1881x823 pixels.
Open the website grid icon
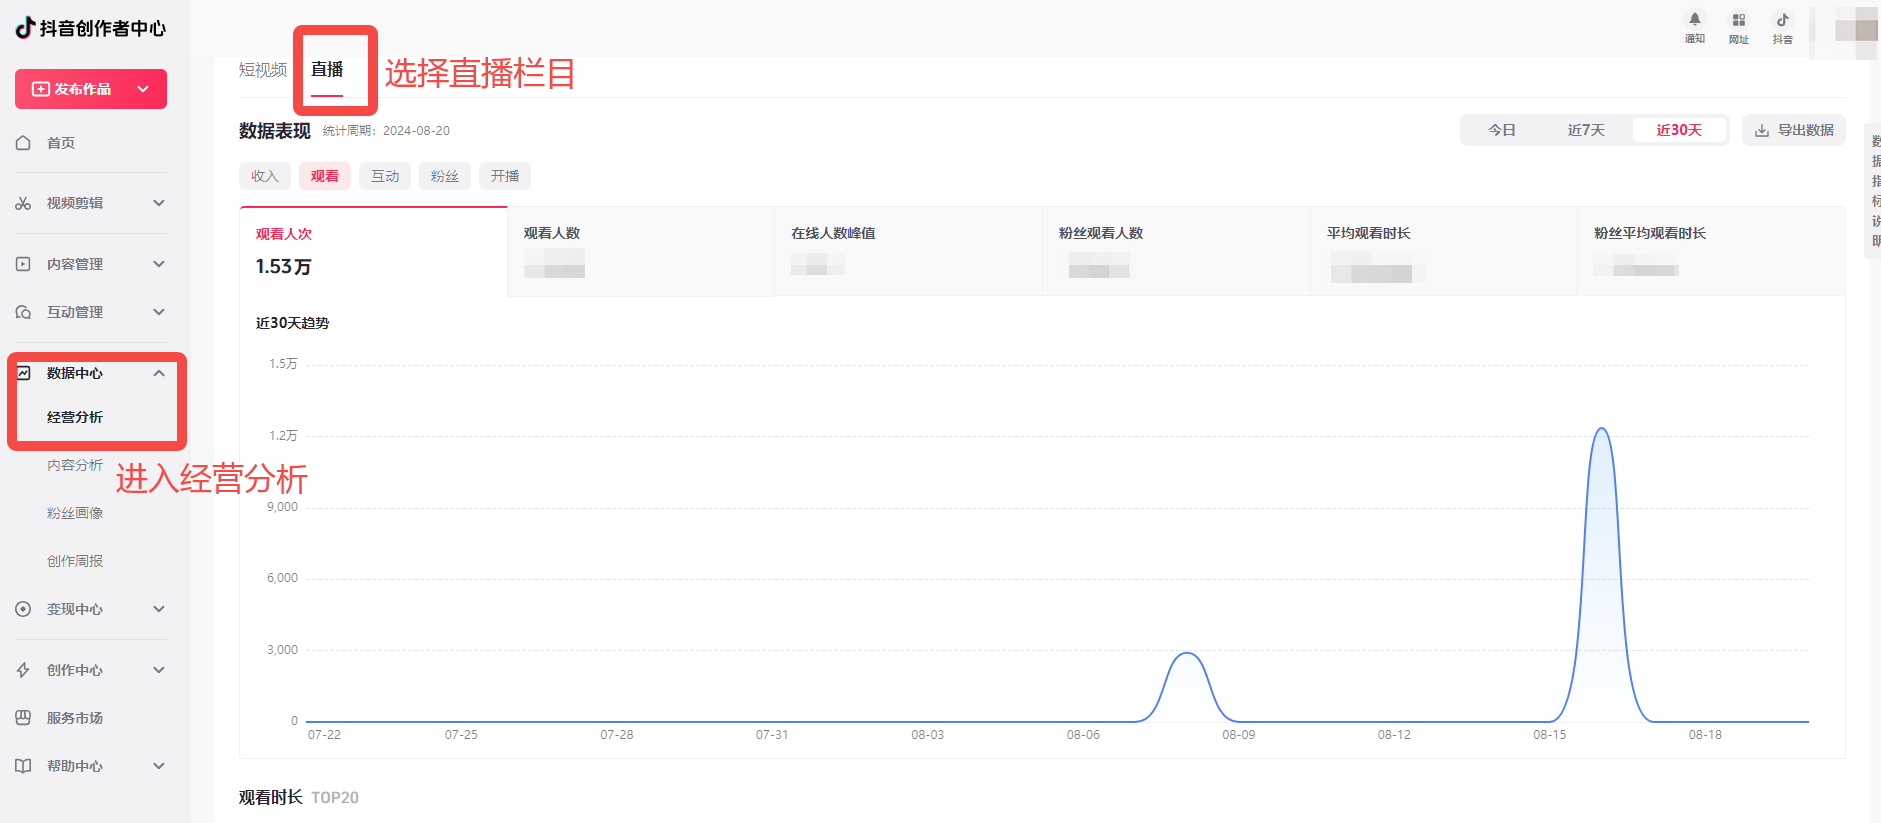[1738, 20]
